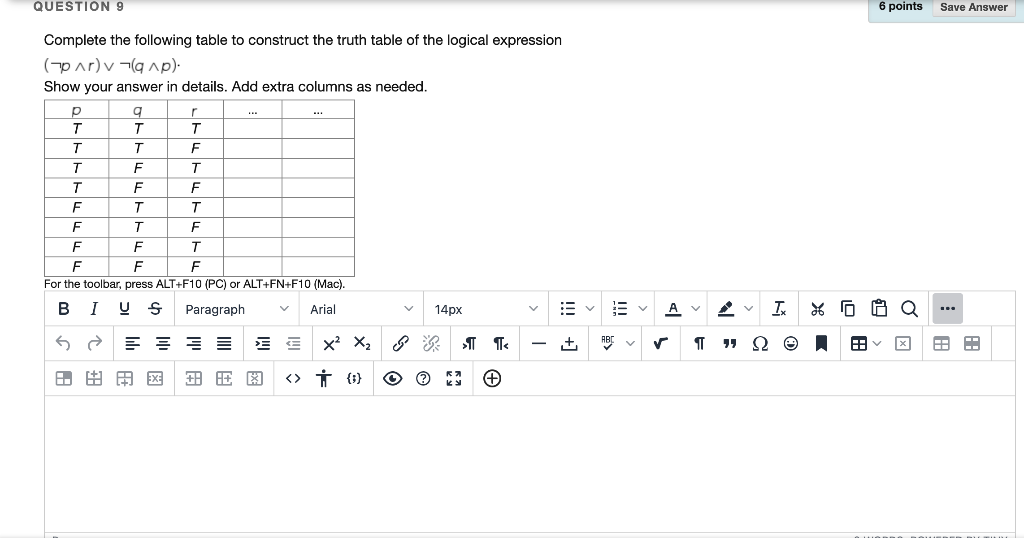Cut selection with scissors icon
The height and width of the screenshot is (538, 1024).
[817, 309]
